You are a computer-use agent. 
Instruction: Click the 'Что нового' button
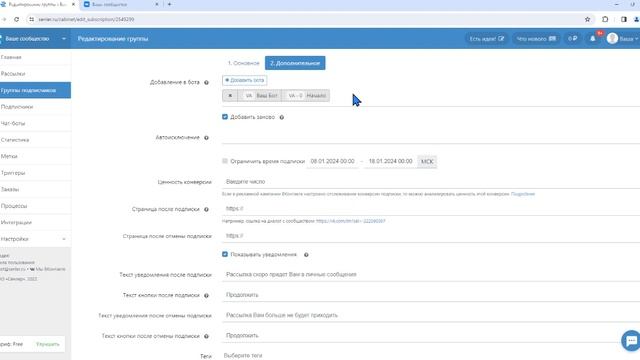click(536, 39)
